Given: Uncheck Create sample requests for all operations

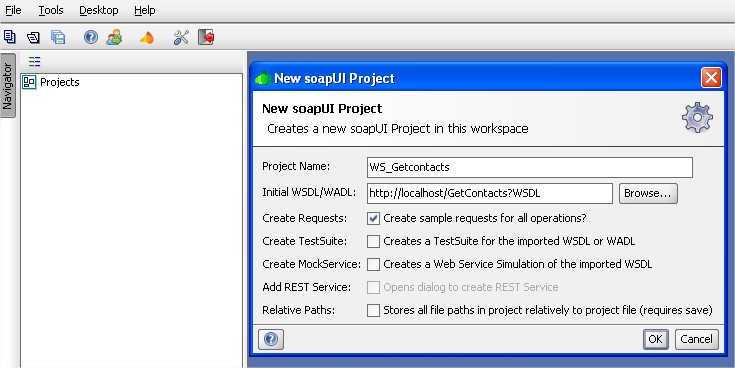Looking at the screenshot, I should (x=373, y=218).
